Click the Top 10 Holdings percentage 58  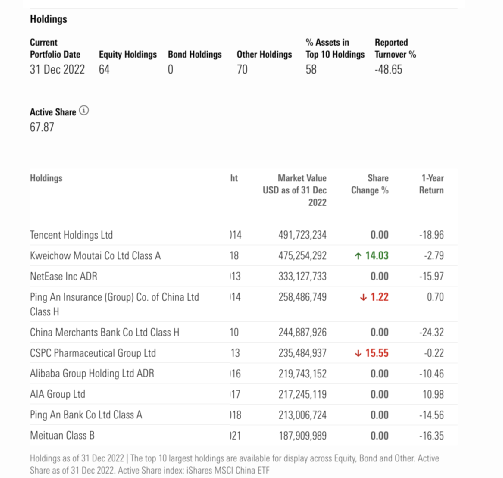point(311,69)
